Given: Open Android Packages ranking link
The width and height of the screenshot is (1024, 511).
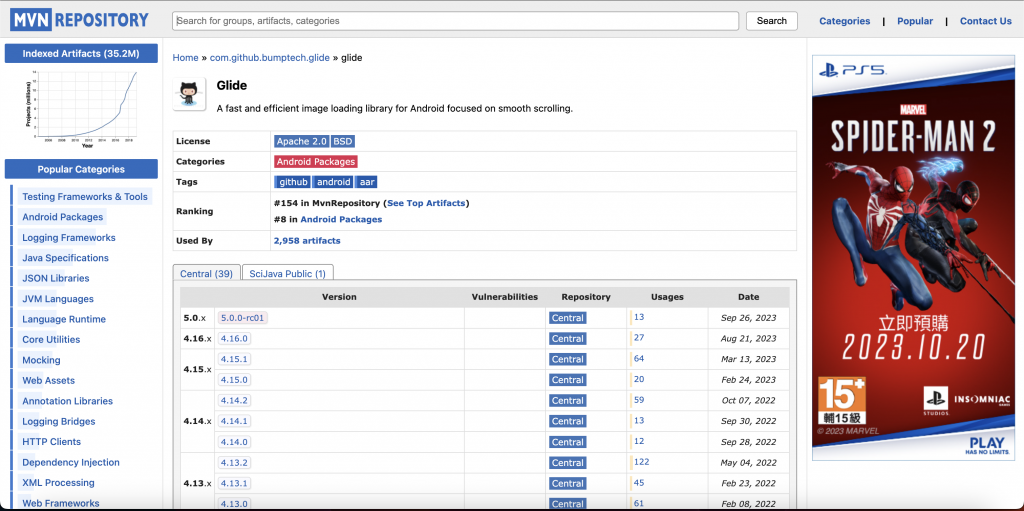Looking at the screenshot, I should click(341, 220).
